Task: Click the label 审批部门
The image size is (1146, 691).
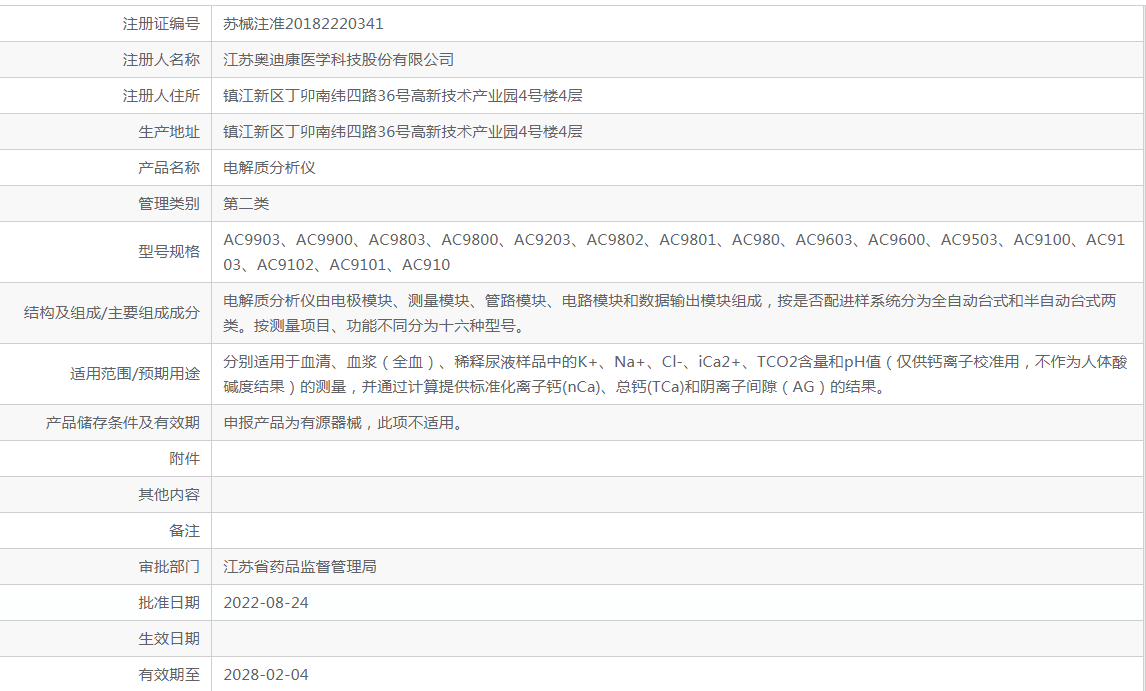Action: click(x=169, y=567)
